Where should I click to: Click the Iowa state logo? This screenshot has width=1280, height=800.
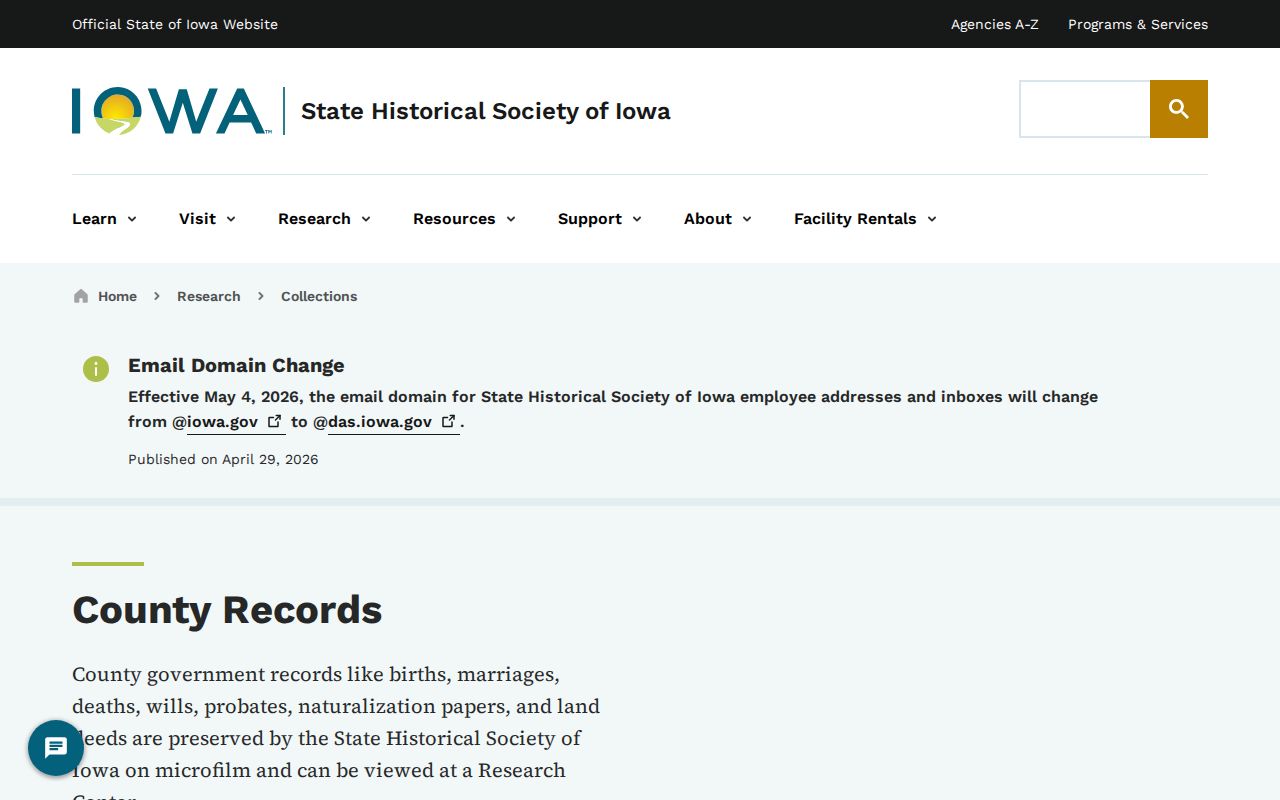point(171,111)
